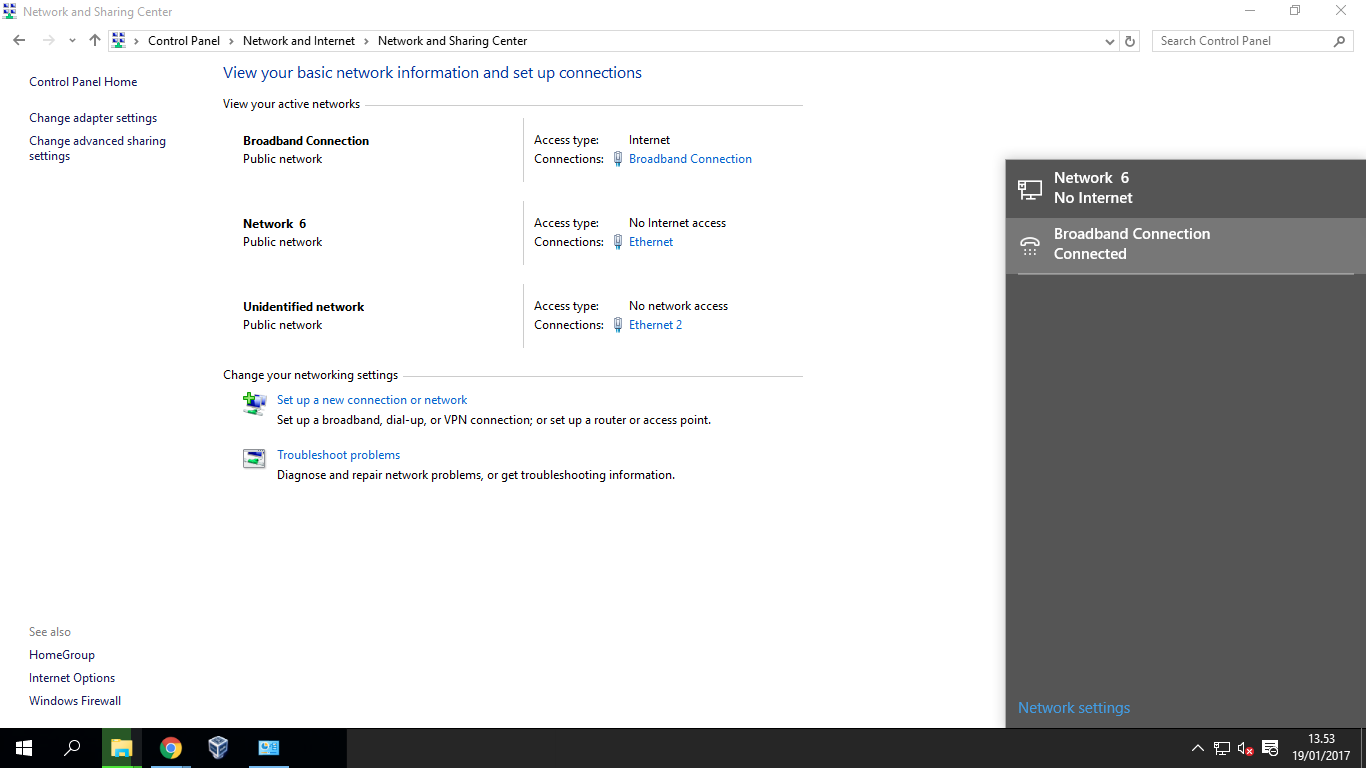Go up one level with Up arrow
This screenshot has width=1366, height=768.
[x=95, y=41]
